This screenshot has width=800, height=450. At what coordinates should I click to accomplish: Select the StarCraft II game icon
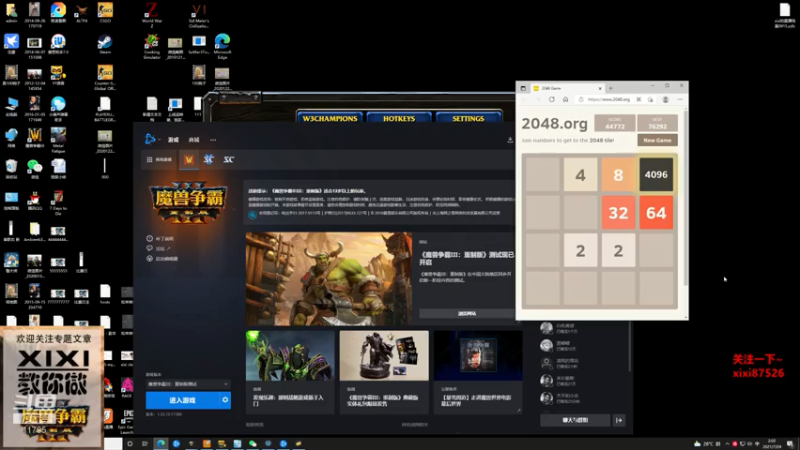[x=208, y=160]
